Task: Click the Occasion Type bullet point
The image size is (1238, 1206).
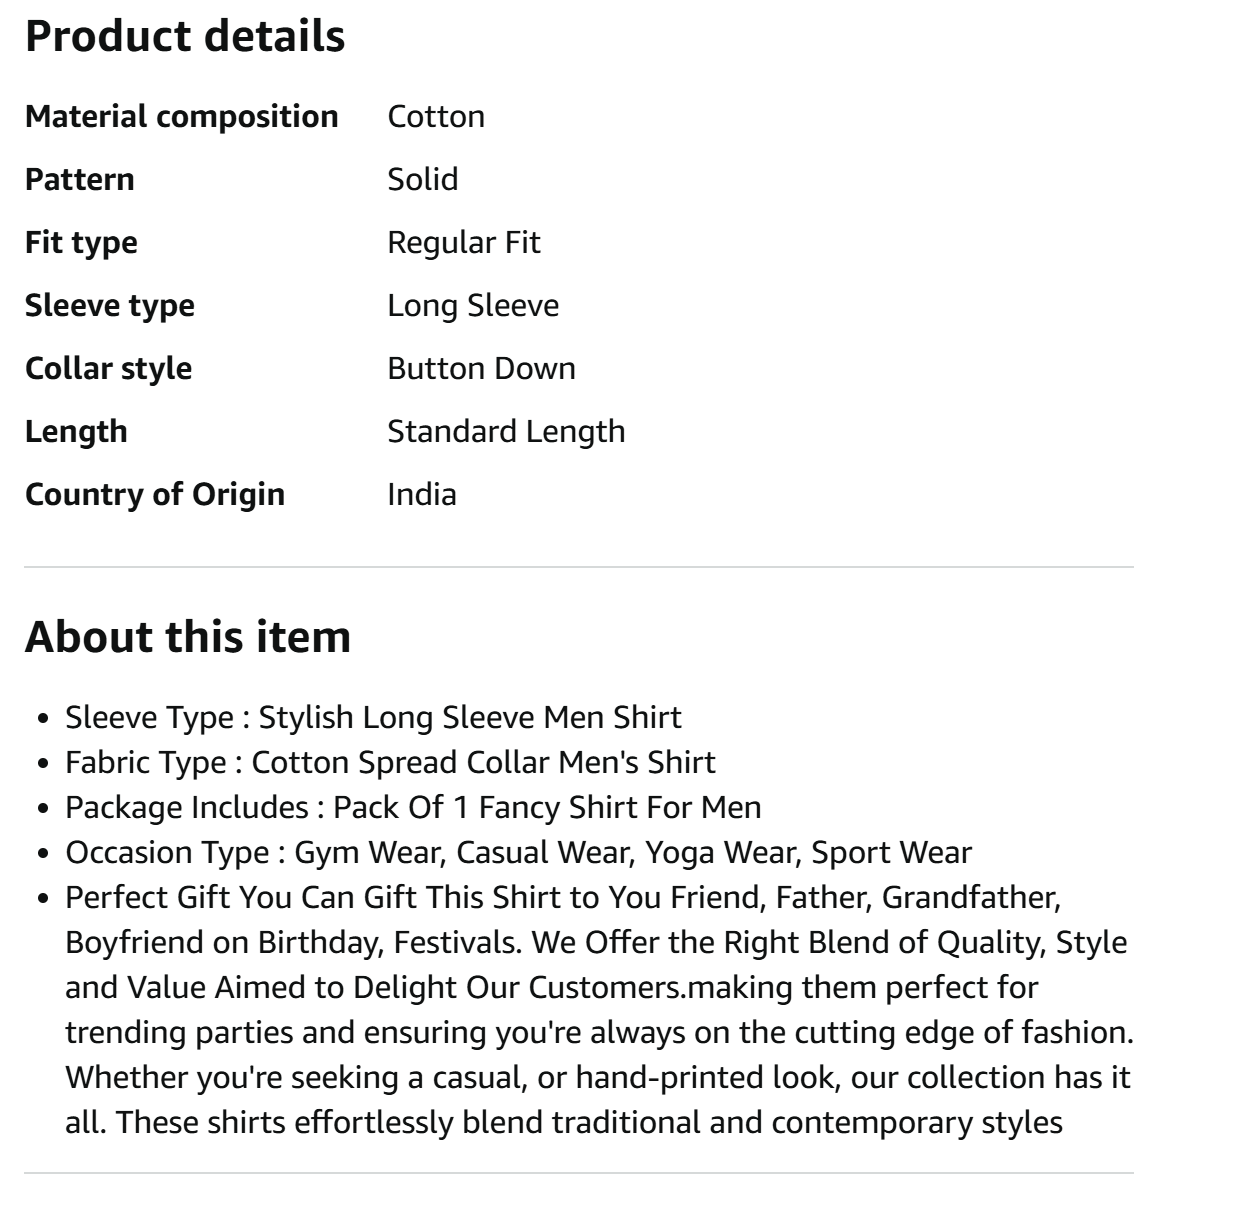Action: pyautogui.click(x=518, y=852)
